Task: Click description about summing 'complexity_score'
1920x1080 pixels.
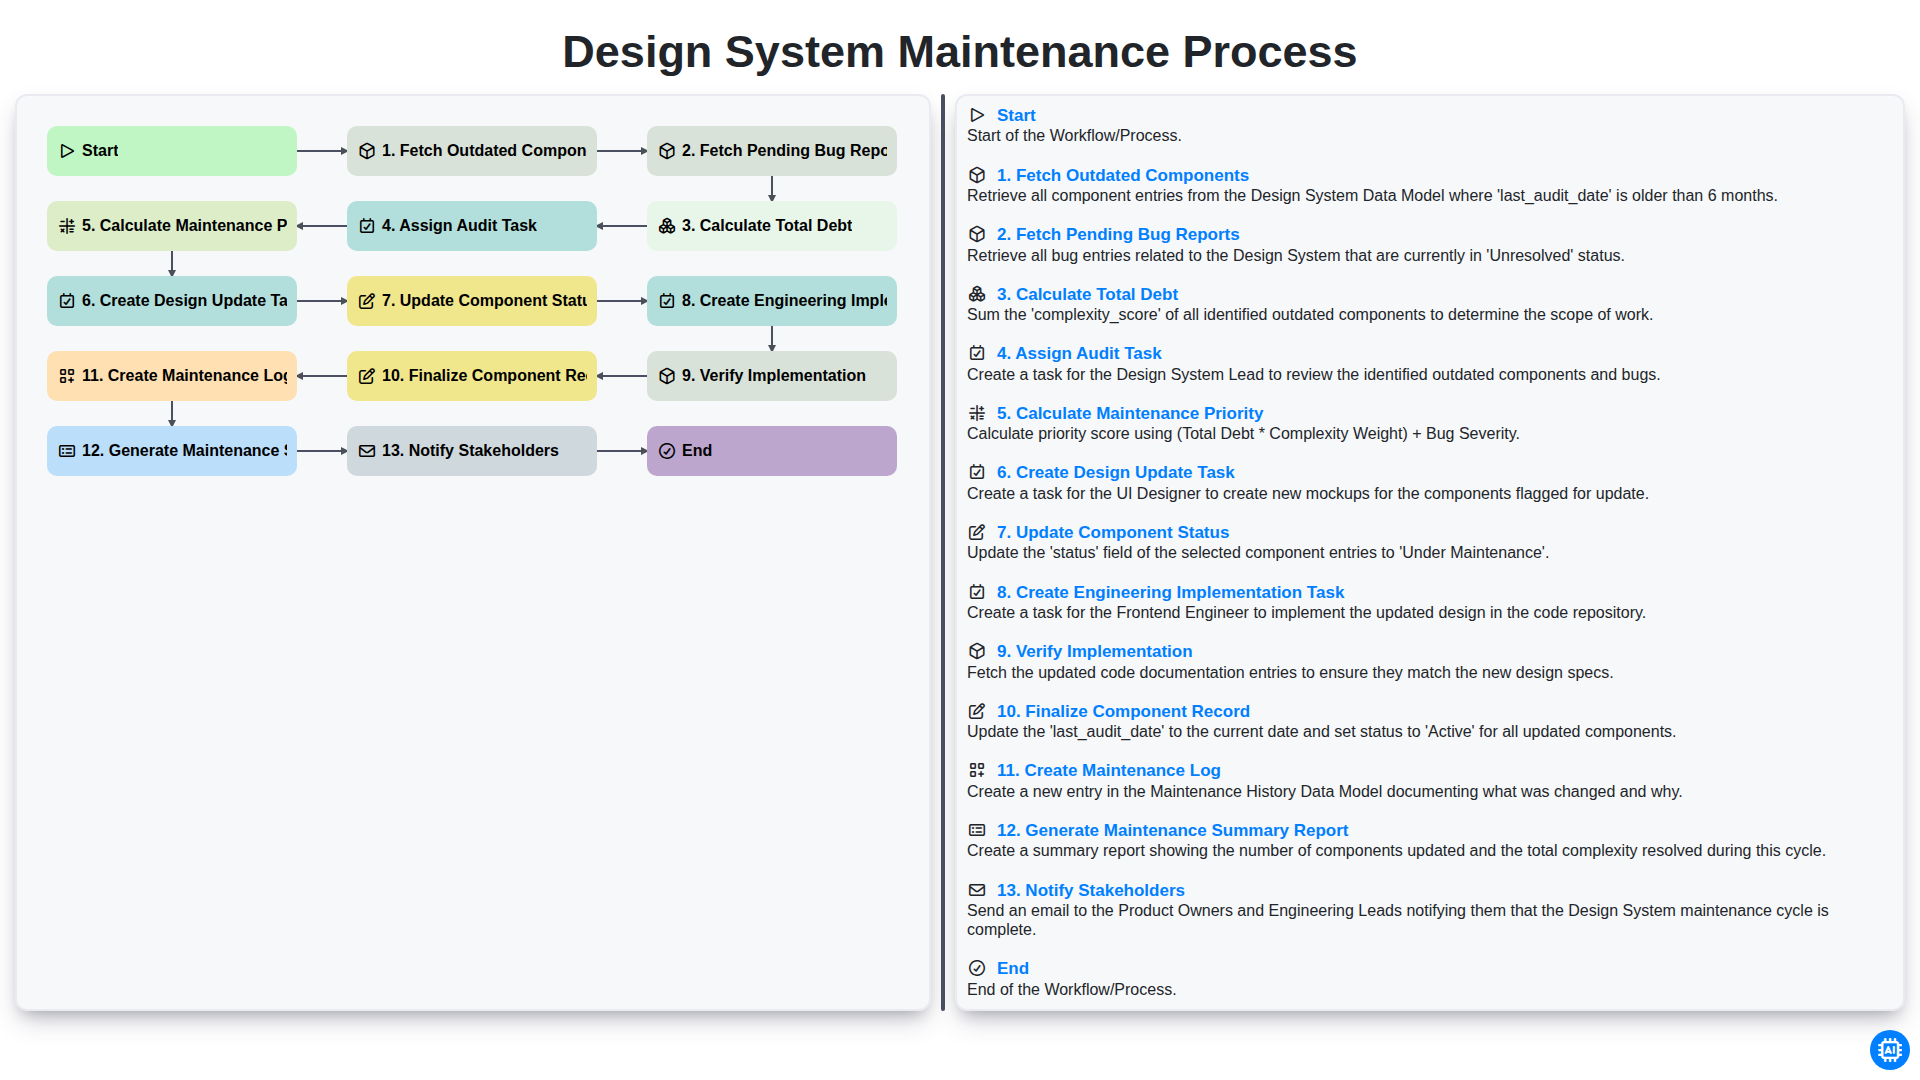Action: tap(1310, 315)
